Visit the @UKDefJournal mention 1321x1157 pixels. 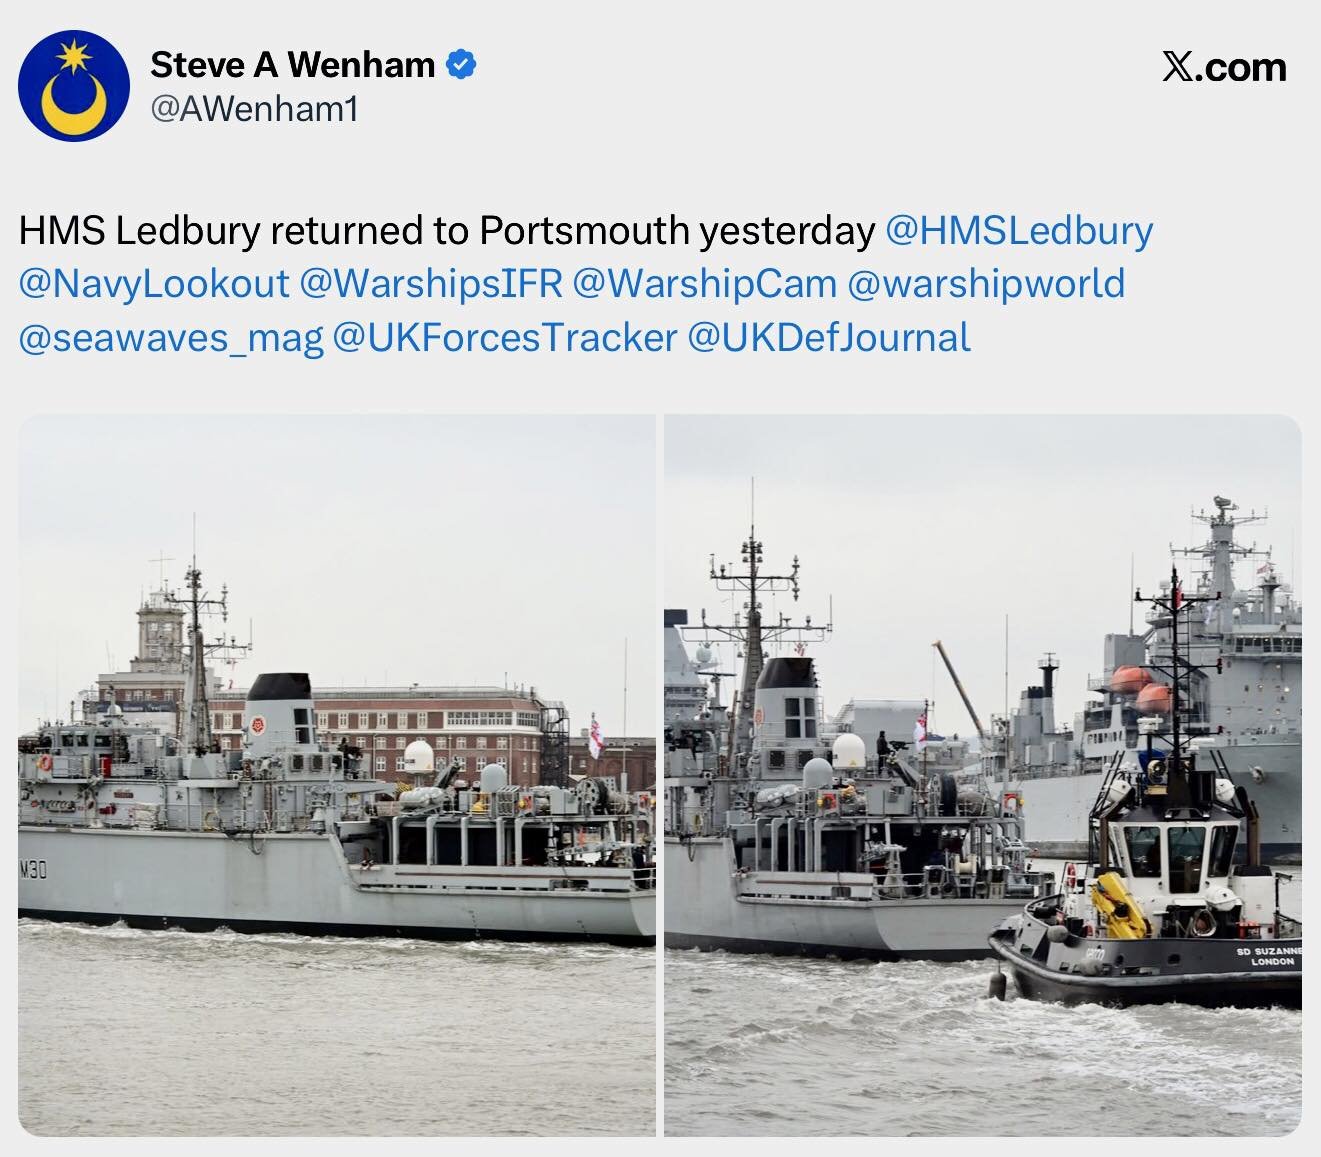tap(829, 338)
